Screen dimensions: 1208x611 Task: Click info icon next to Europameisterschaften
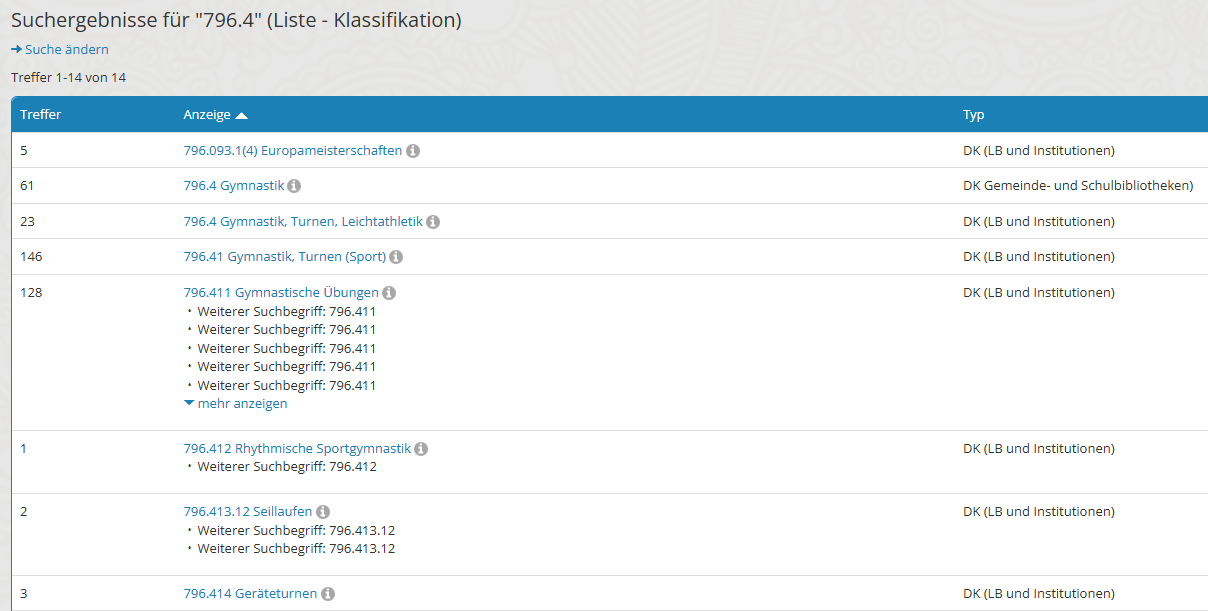pos(413,151)
